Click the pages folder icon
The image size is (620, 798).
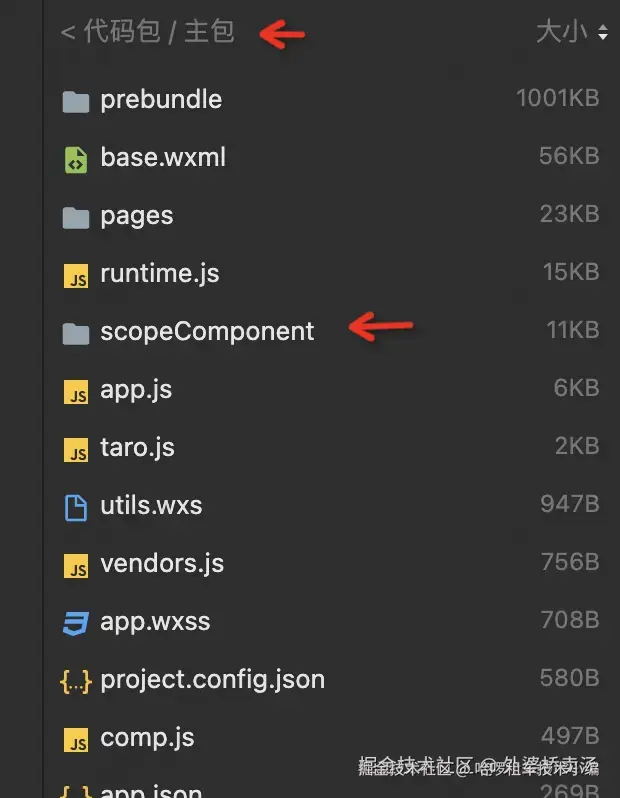[x=76, y=217]
